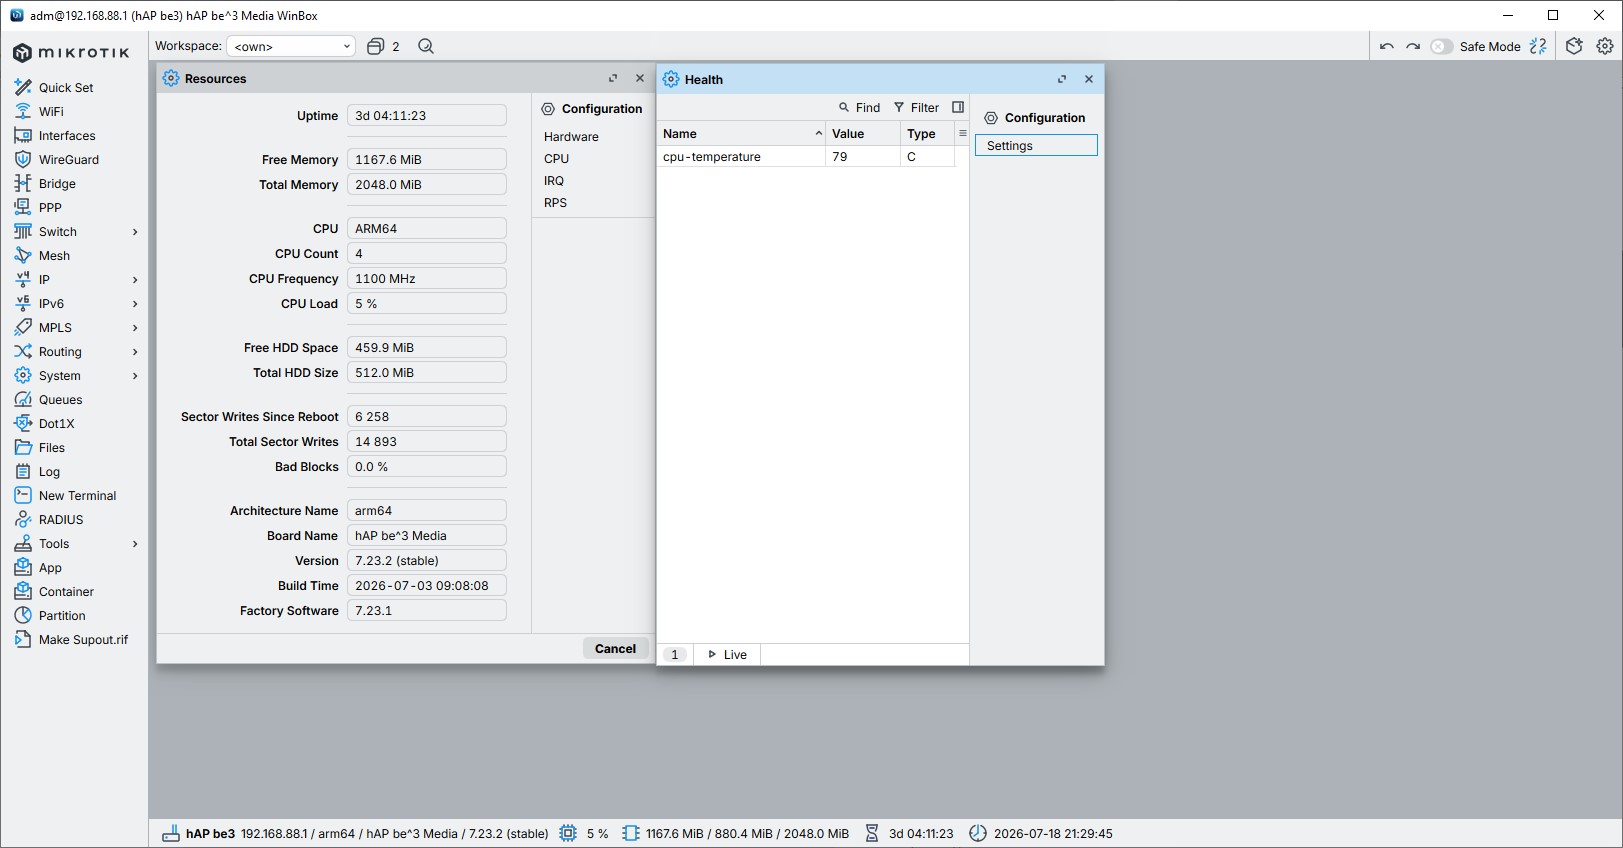Open the Mesh menu item
Image resolution: width=1623 pixels, height=848 pixels.
coord(54,255)
